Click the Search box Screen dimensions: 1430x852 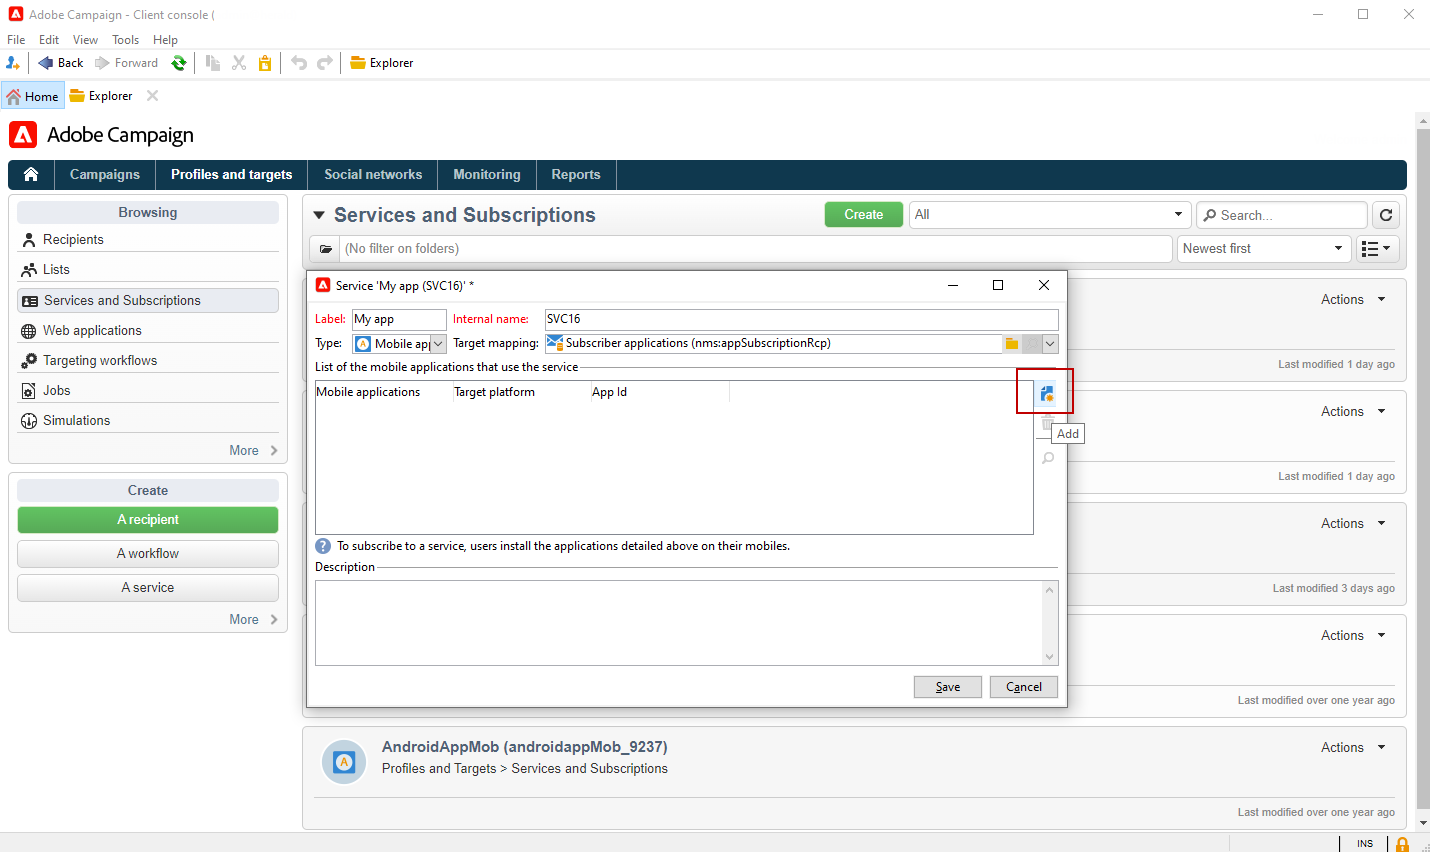[x=1282, y=215]
